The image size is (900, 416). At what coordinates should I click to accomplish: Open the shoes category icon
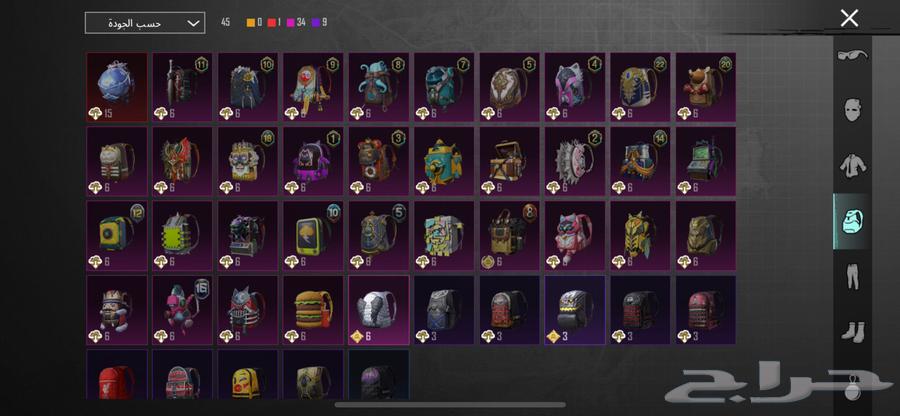(852, 331)
